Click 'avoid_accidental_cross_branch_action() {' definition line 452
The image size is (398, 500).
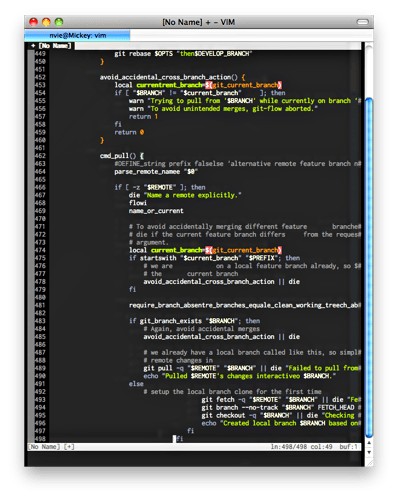172,77
